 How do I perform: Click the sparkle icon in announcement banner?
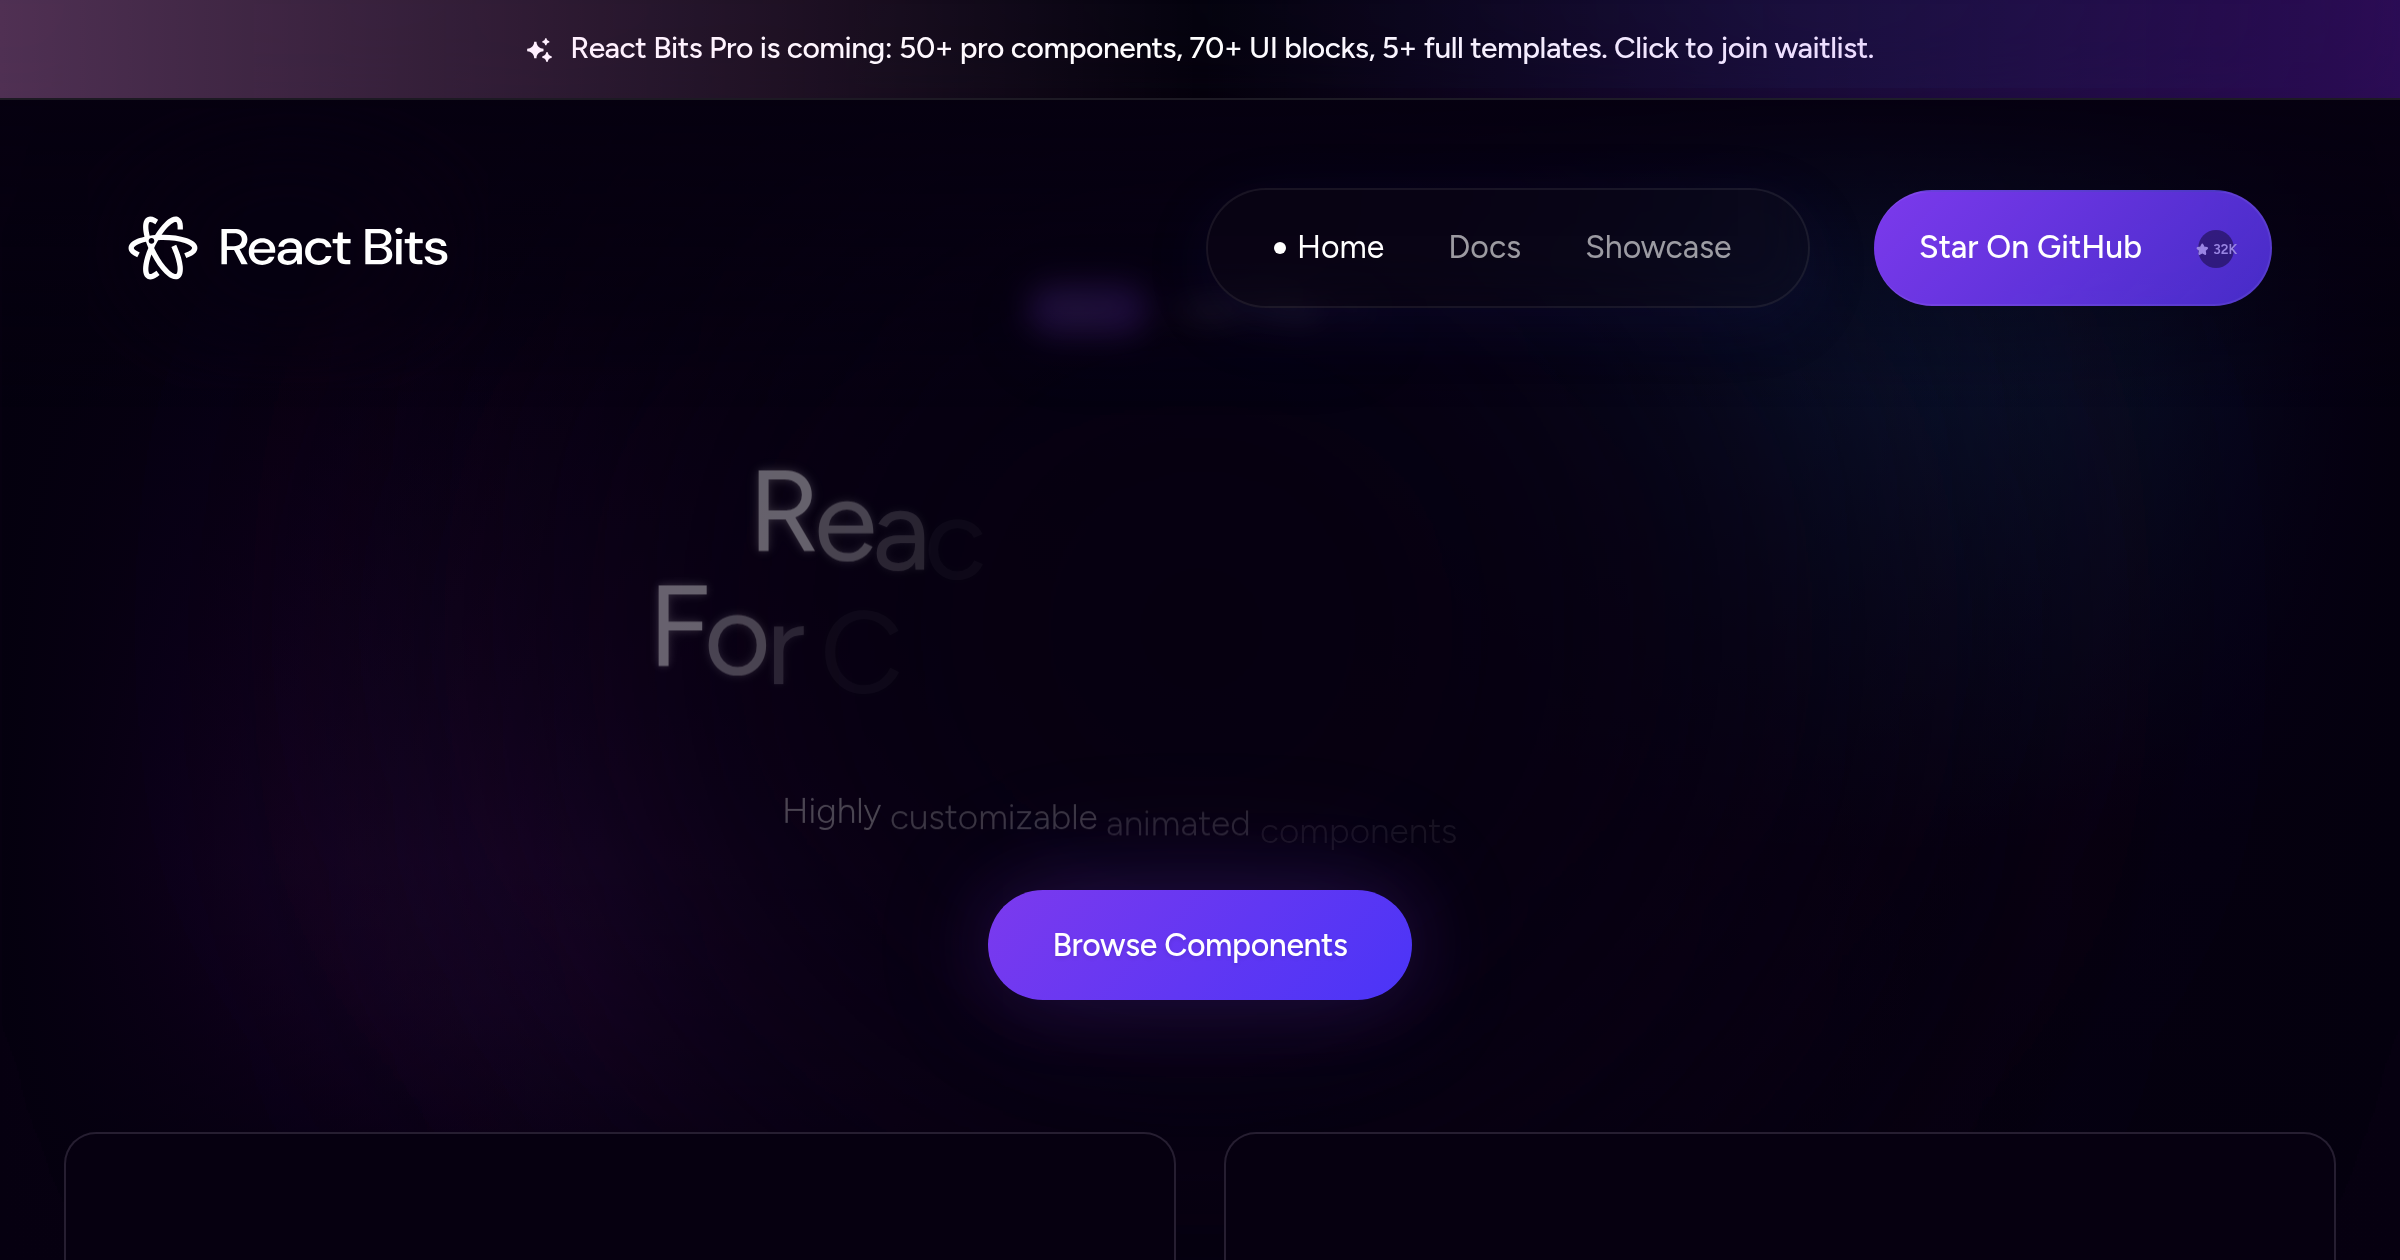click(x=539, y=49)
